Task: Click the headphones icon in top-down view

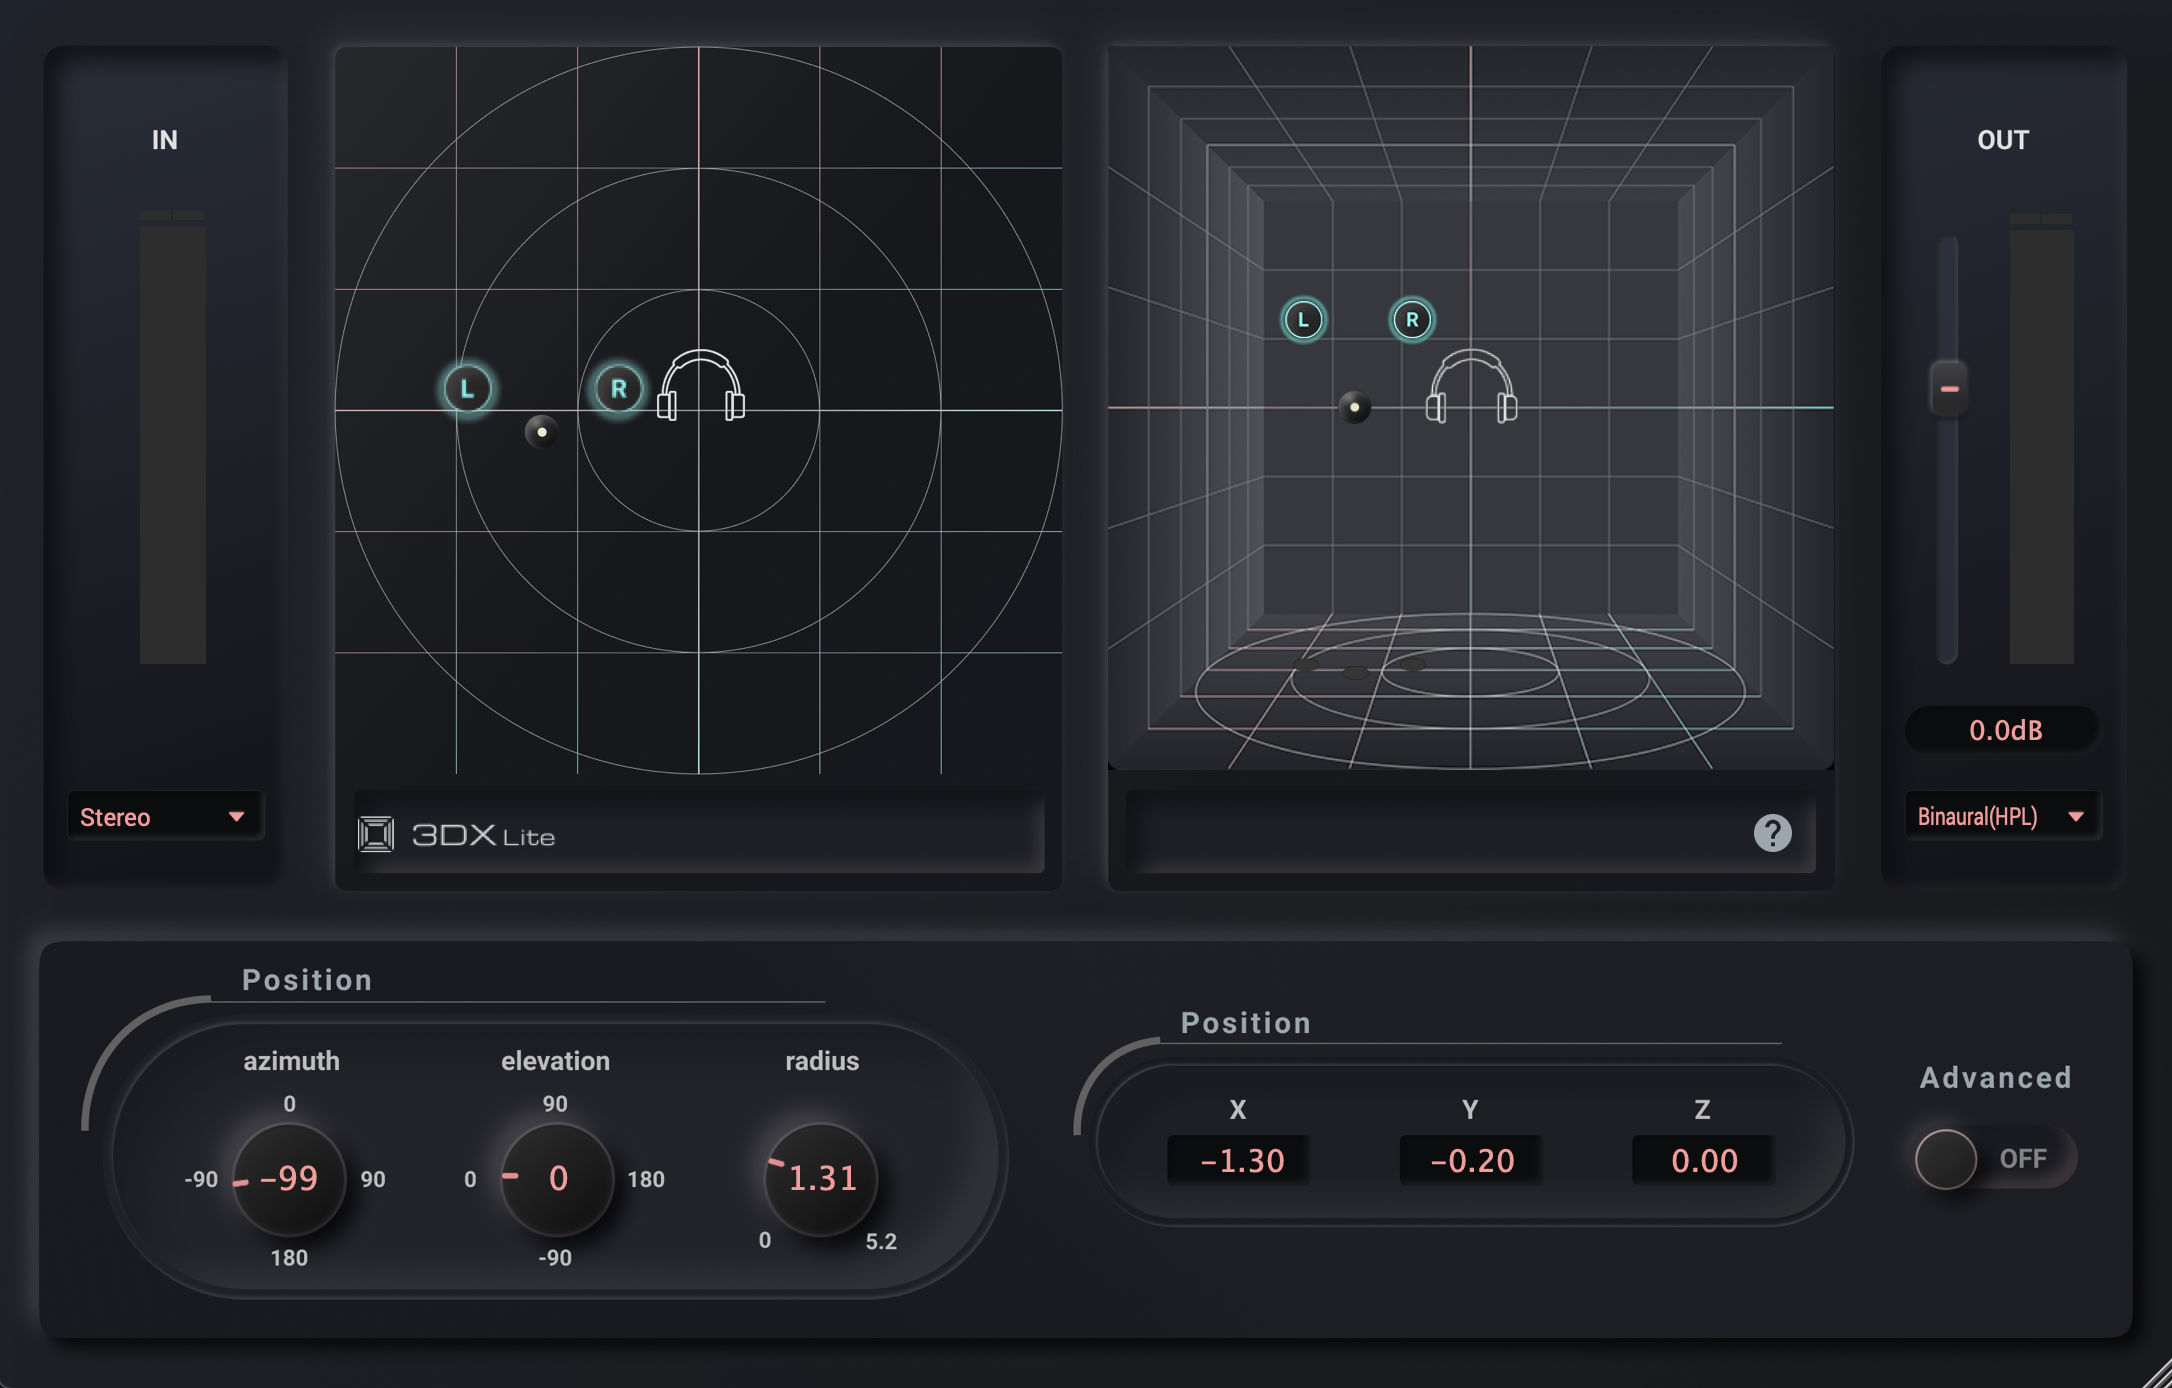Action: coord(700,386)
